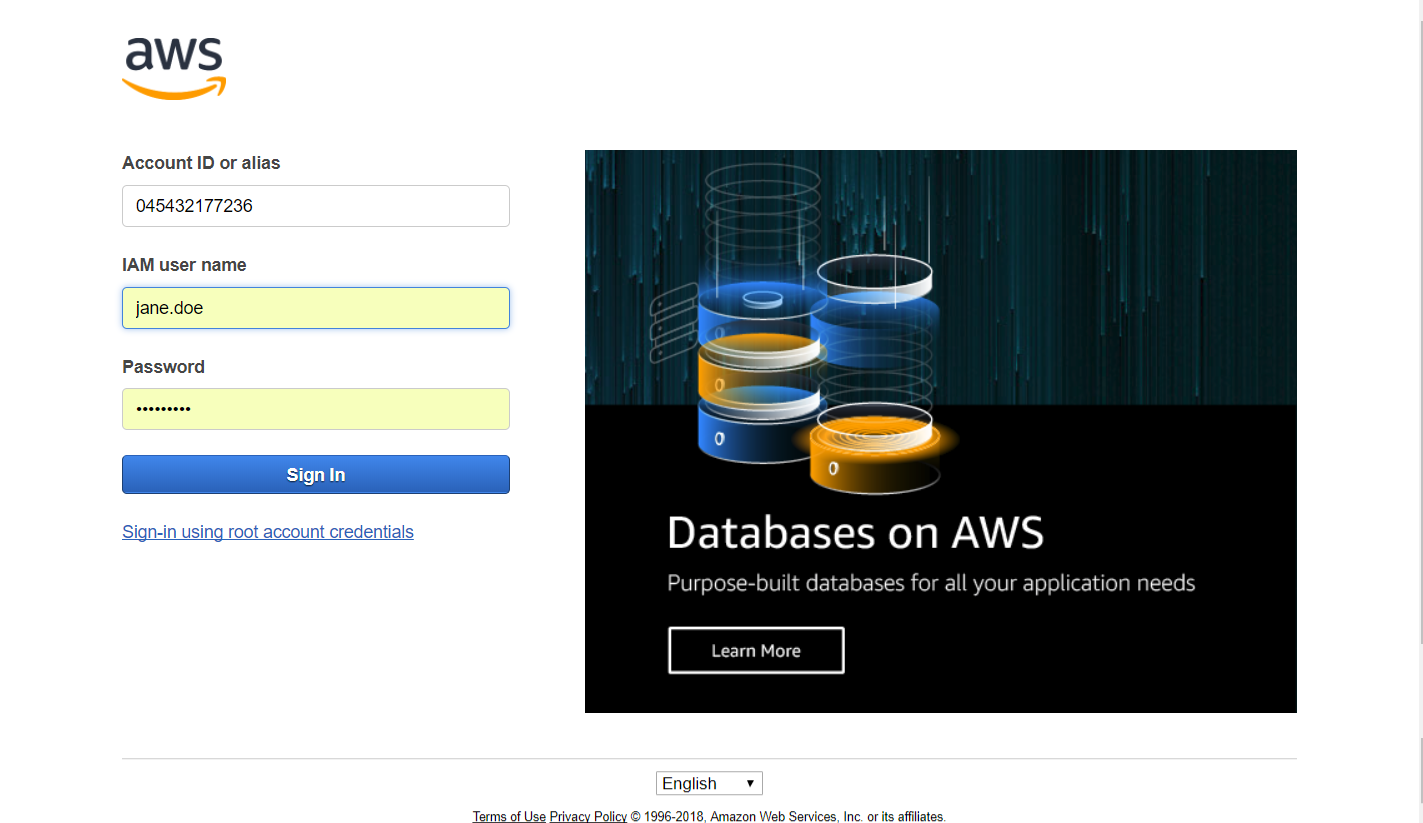Click the purpose-built databases subtitle text
Viewport: 1423px width, 823px height.
click(931, 583)
